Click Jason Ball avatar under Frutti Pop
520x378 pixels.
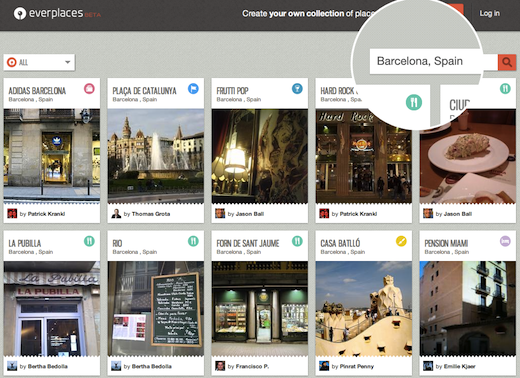(x=220, y=213)
